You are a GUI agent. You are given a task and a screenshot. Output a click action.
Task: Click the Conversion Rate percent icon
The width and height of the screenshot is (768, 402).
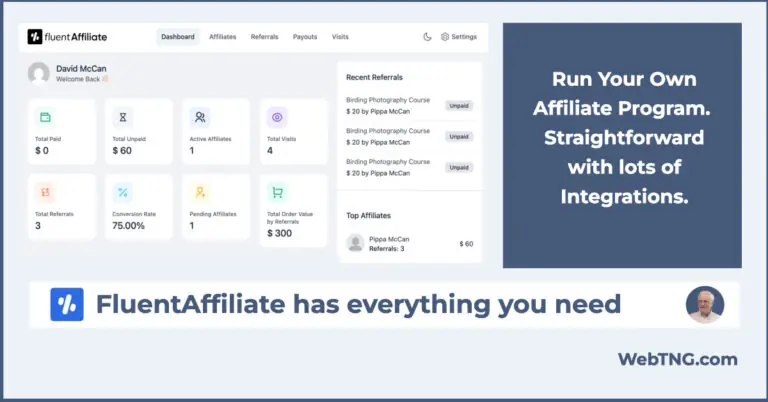123,192
